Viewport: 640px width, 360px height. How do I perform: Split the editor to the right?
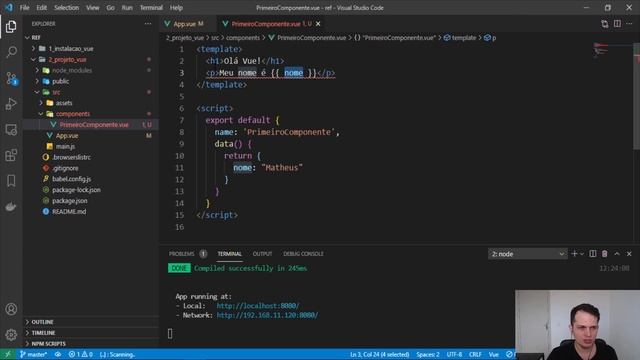click(x=617, y=24)
